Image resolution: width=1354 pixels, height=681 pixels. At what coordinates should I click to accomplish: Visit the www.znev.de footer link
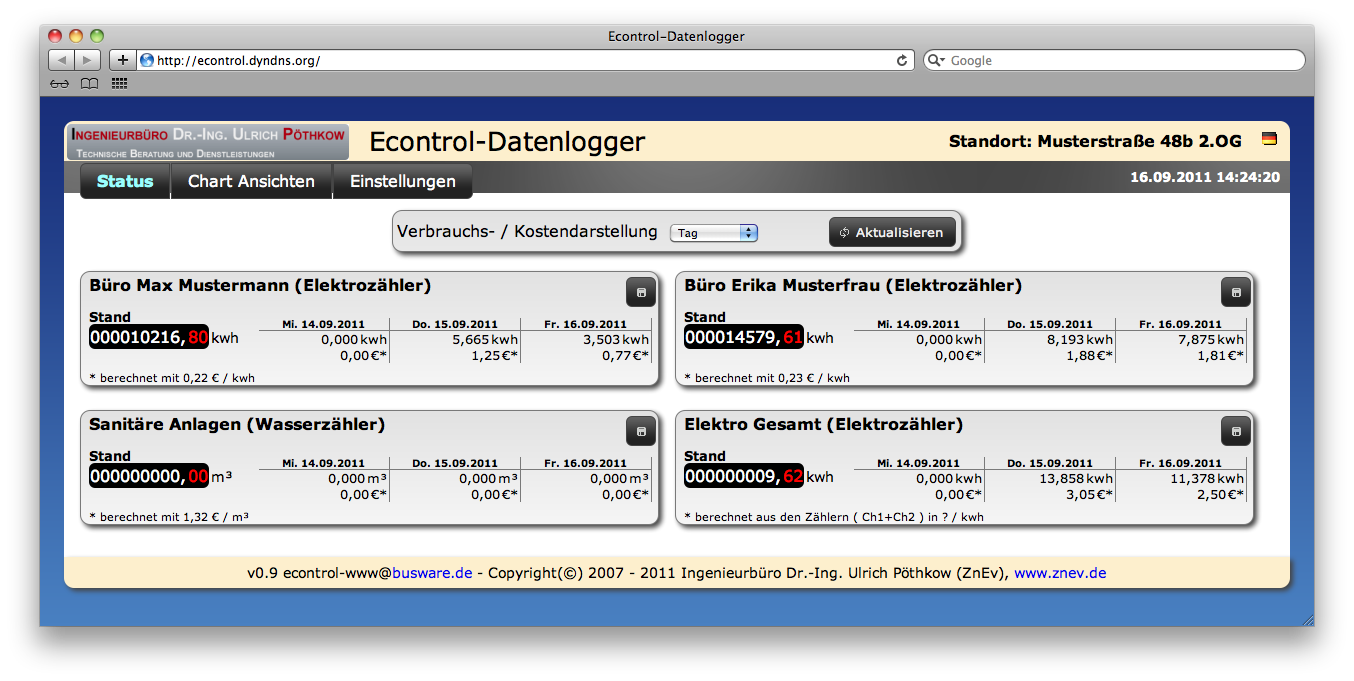(1060, 573)
